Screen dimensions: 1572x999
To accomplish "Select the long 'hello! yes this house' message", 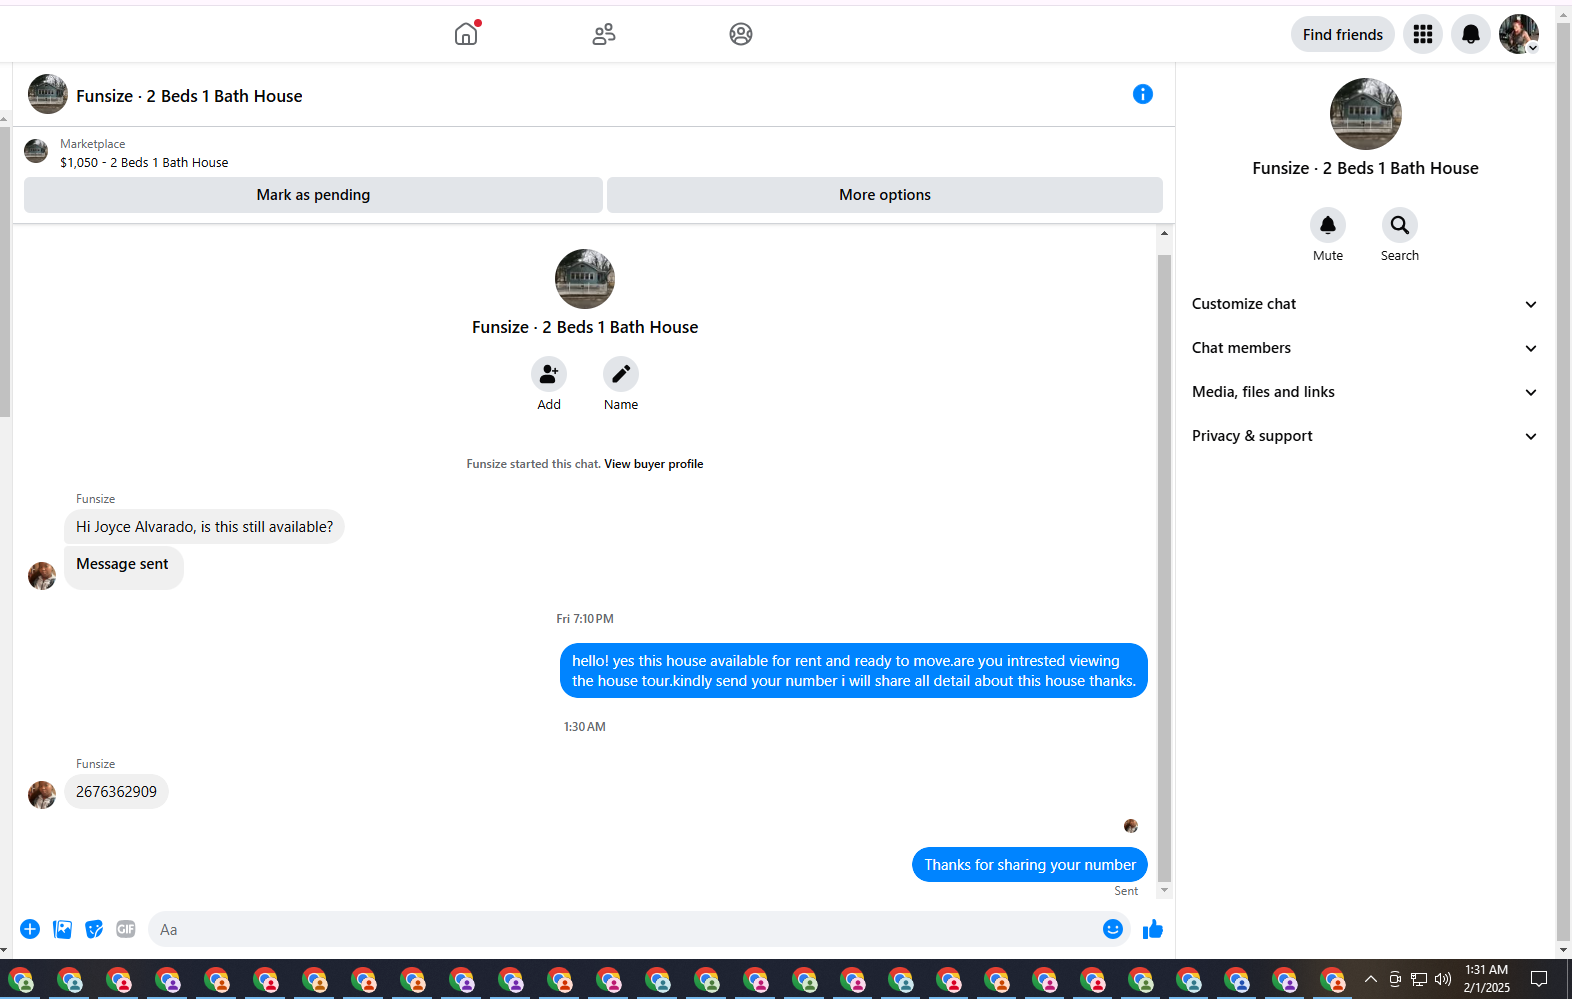I will point(854,671).
